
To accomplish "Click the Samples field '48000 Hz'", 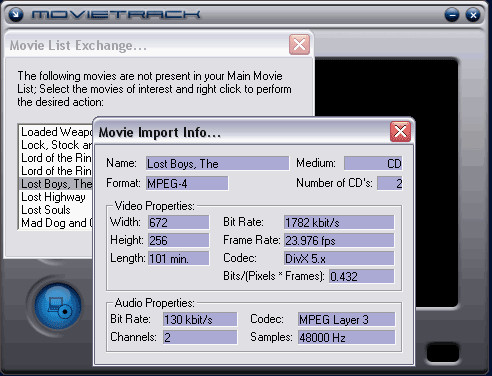I will 347,337.
